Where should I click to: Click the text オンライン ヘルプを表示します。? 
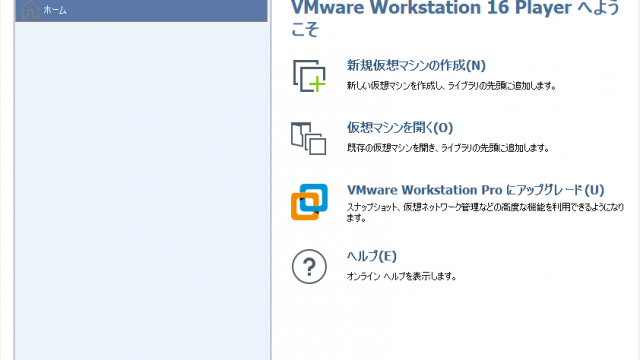click(401, 276)
